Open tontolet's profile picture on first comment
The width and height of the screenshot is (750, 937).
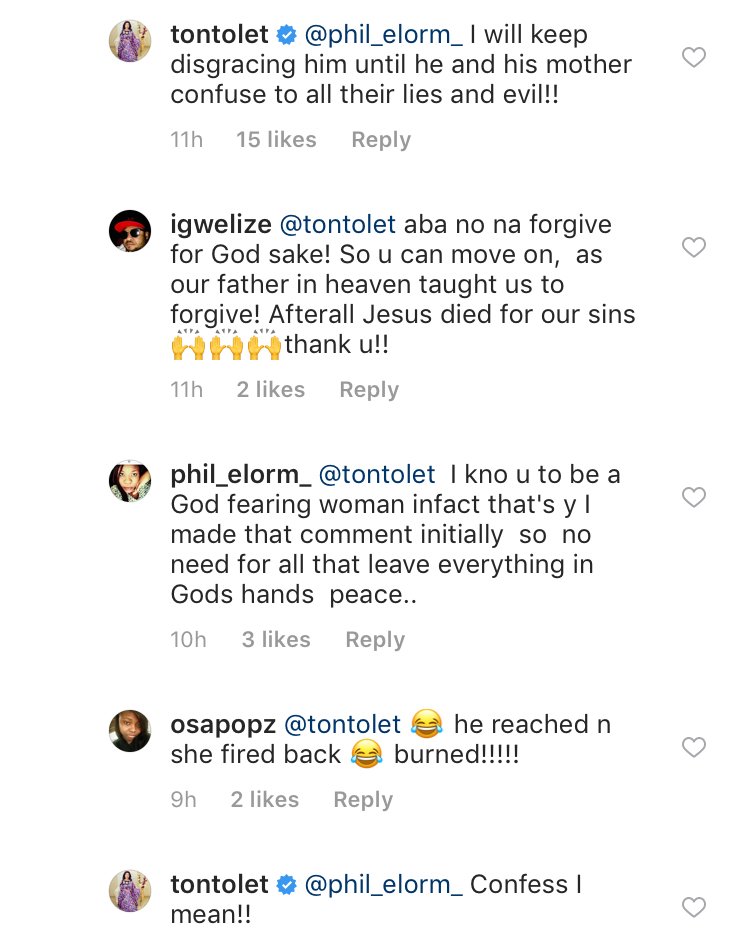click(x=130, y=41)
